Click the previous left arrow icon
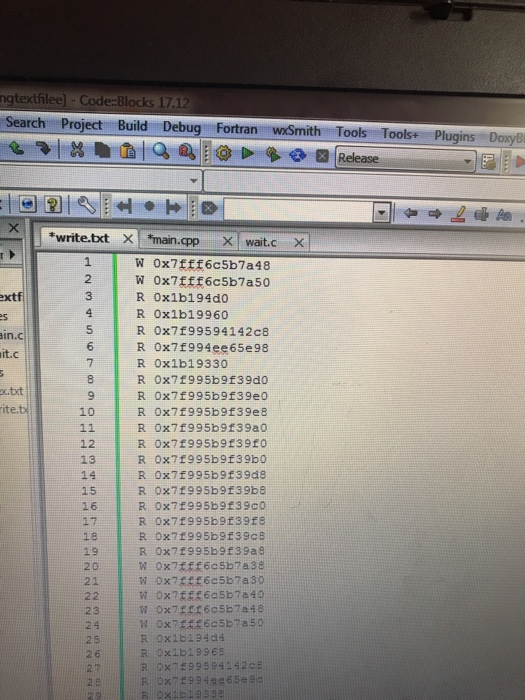The height and width of the screenshot is (700, 525). pos(410,214)
